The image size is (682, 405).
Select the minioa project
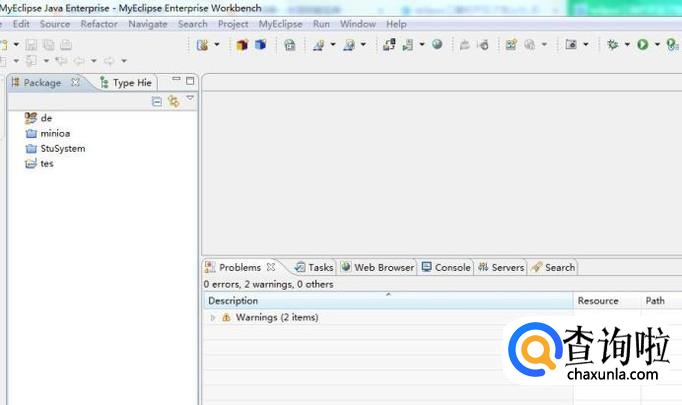[48, 133]
